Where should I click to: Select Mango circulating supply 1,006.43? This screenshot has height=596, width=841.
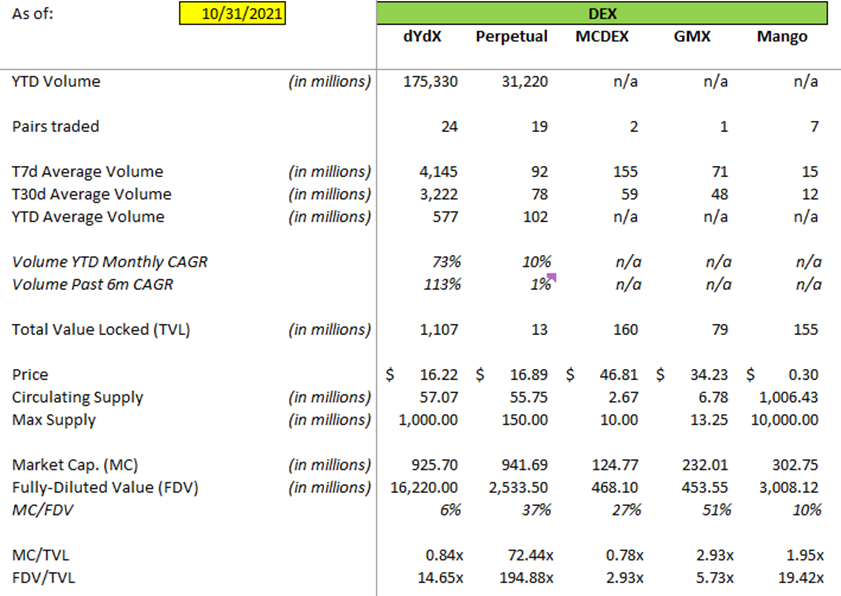click(788, 397)
